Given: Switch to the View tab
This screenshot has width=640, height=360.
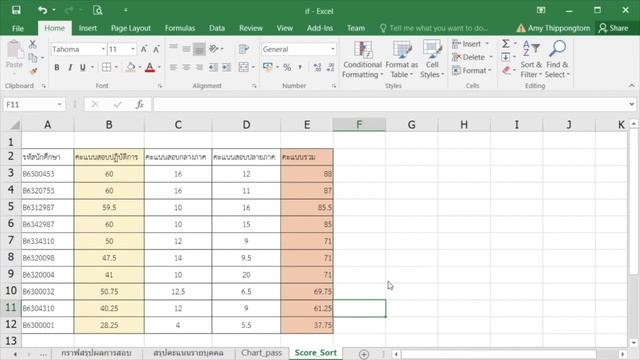Looking at the screenshot, I should pos(284,28).
